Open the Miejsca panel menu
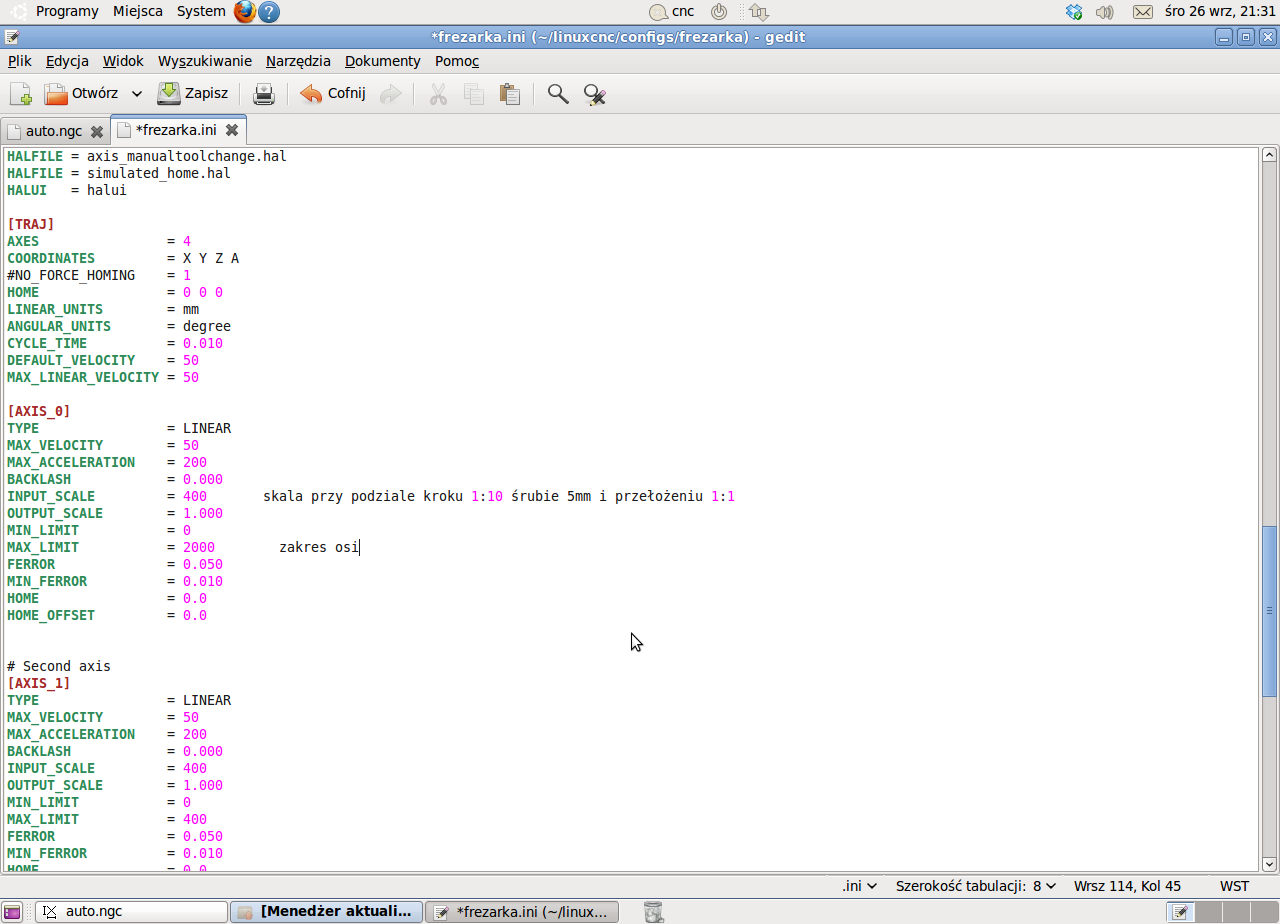1280x924 pixels. [138, 11]
